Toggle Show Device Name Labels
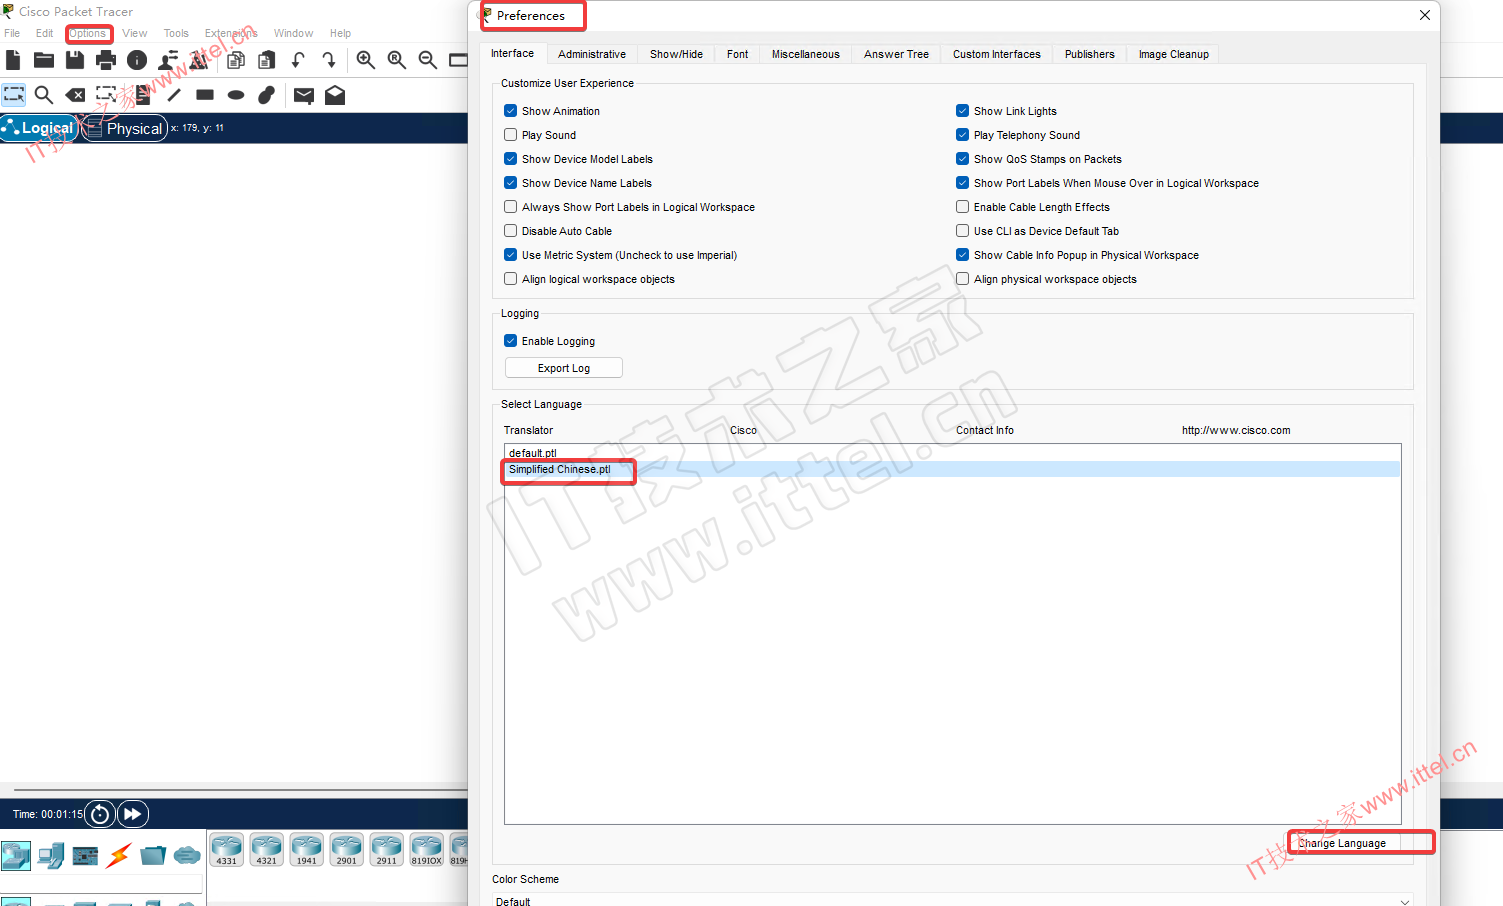 [x=511, y=183]
